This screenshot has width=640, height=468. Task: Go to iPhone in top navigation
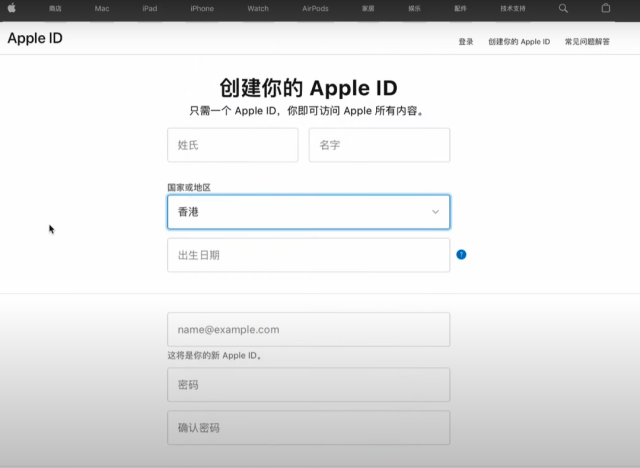[x=202, y=8]
